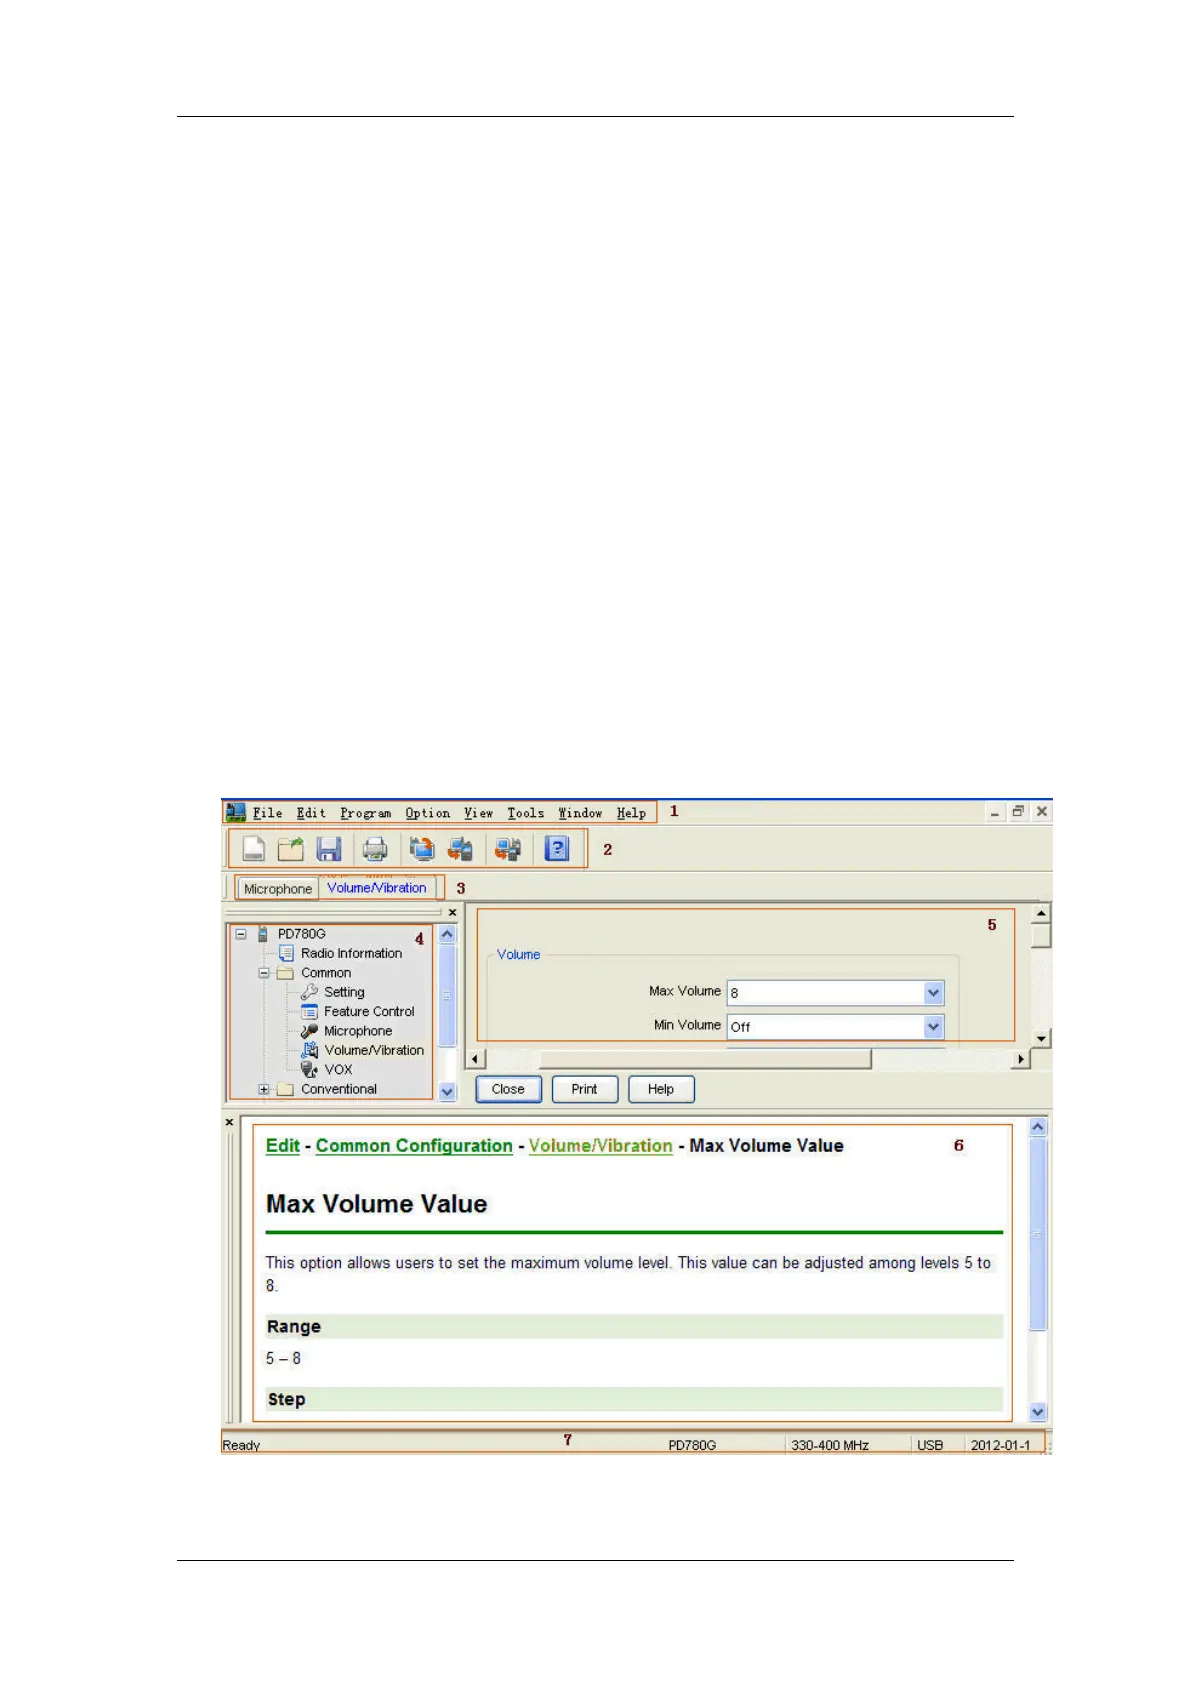
Task: Click the Clone radio toolbar icon
Action: (508, 849)
